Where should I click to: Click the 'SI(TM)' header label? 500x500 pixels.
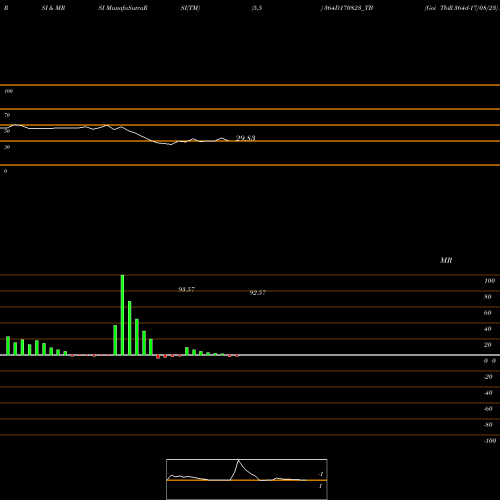[x=190, y=8]
